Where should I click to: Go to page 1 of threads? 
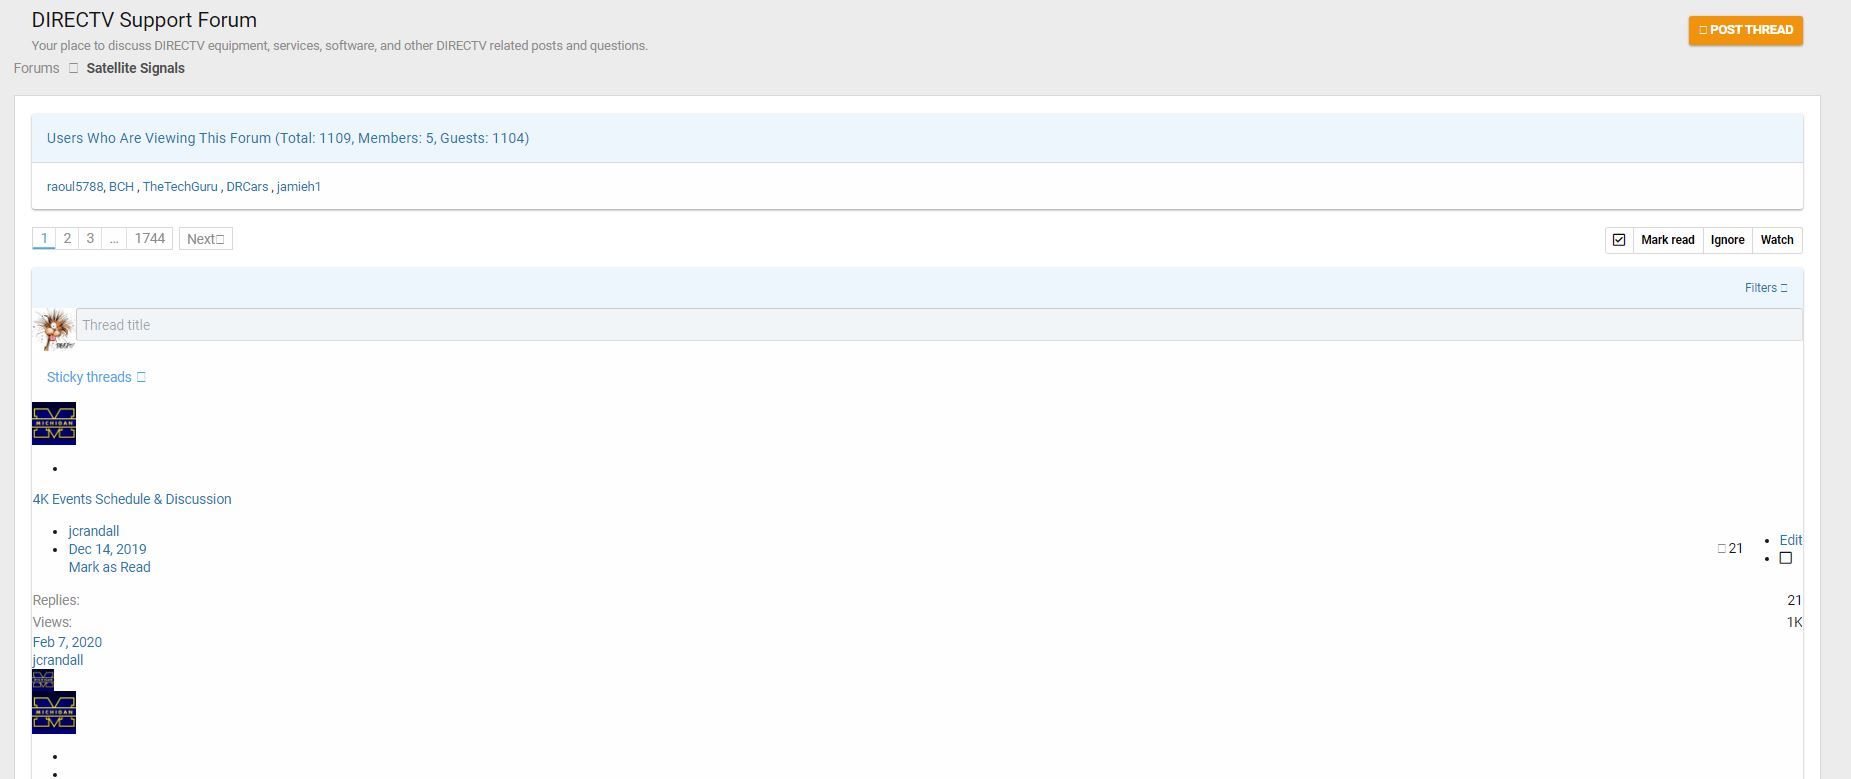pos(44,239)
